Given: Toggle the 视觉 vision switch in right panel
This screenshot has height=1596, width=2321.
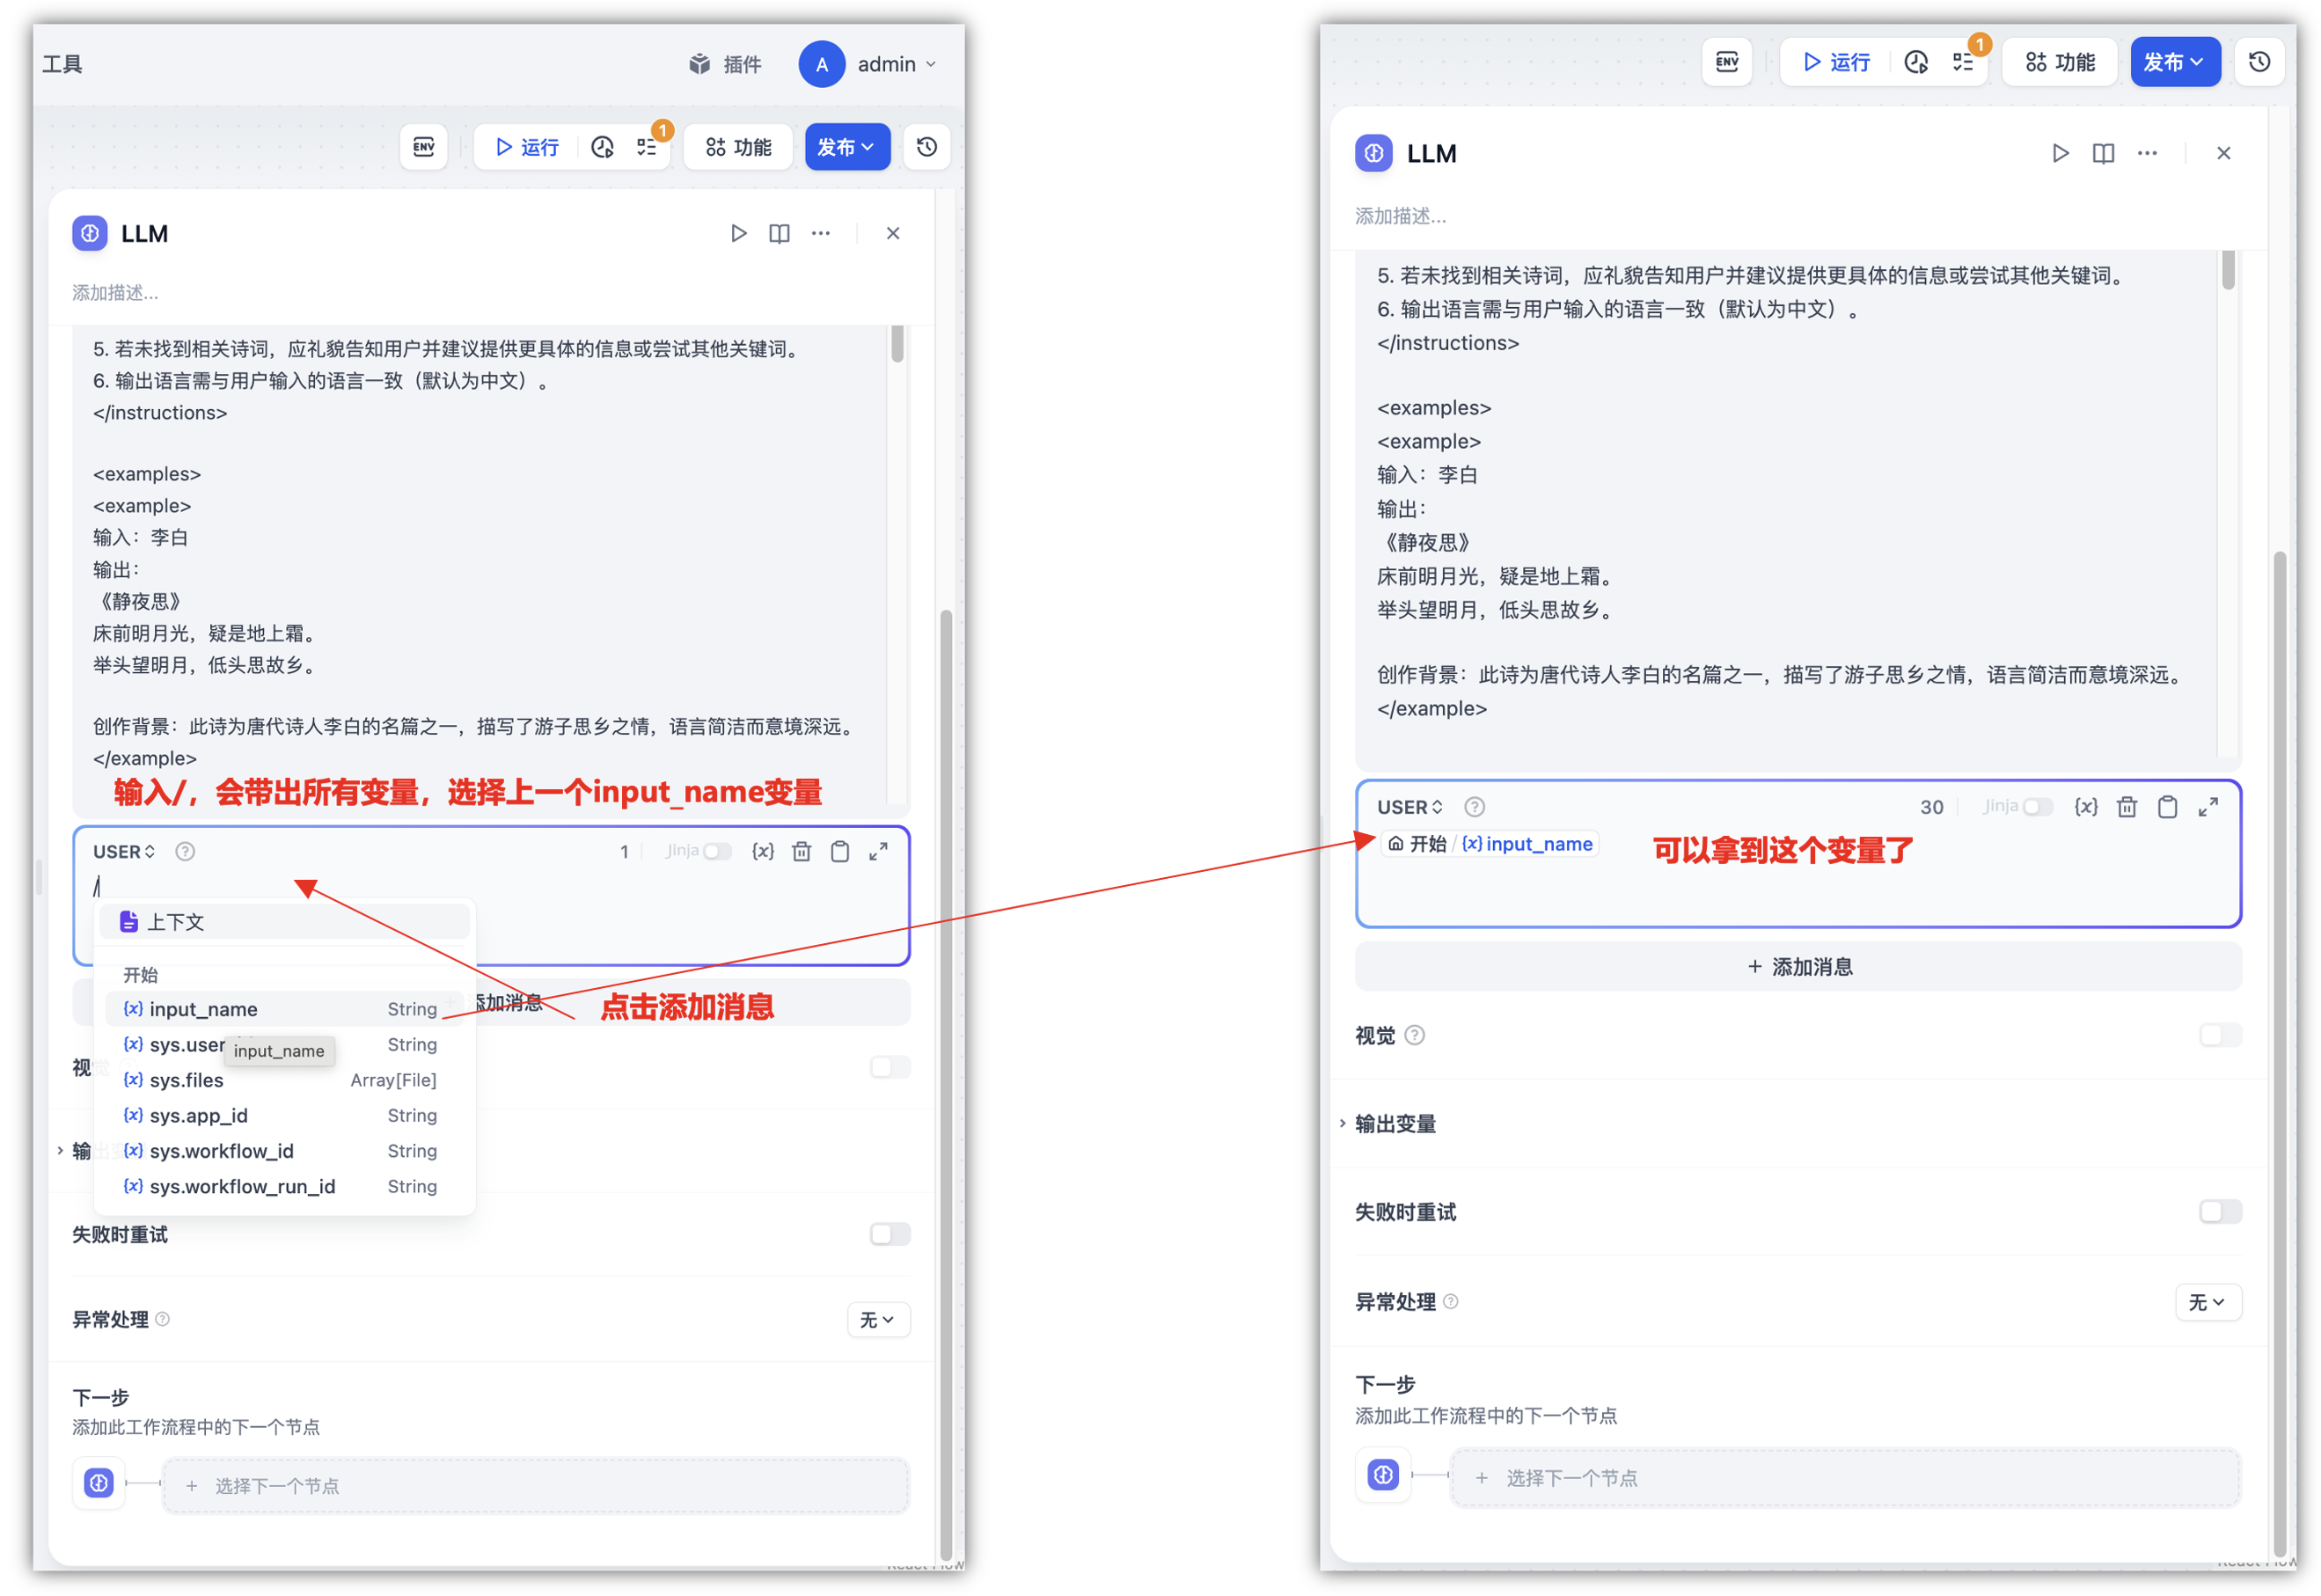Looking at the screenshot, I should click(x=2219, y=1035).
